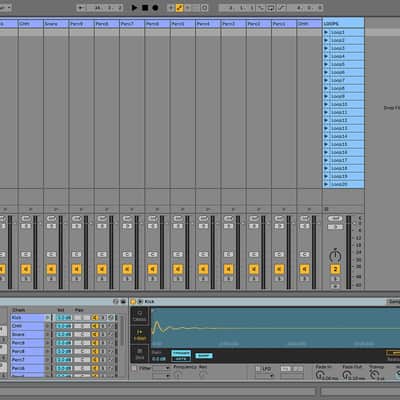Select the Loop8 clip name
Screen dimensions: 400x400
coord(338,88)
